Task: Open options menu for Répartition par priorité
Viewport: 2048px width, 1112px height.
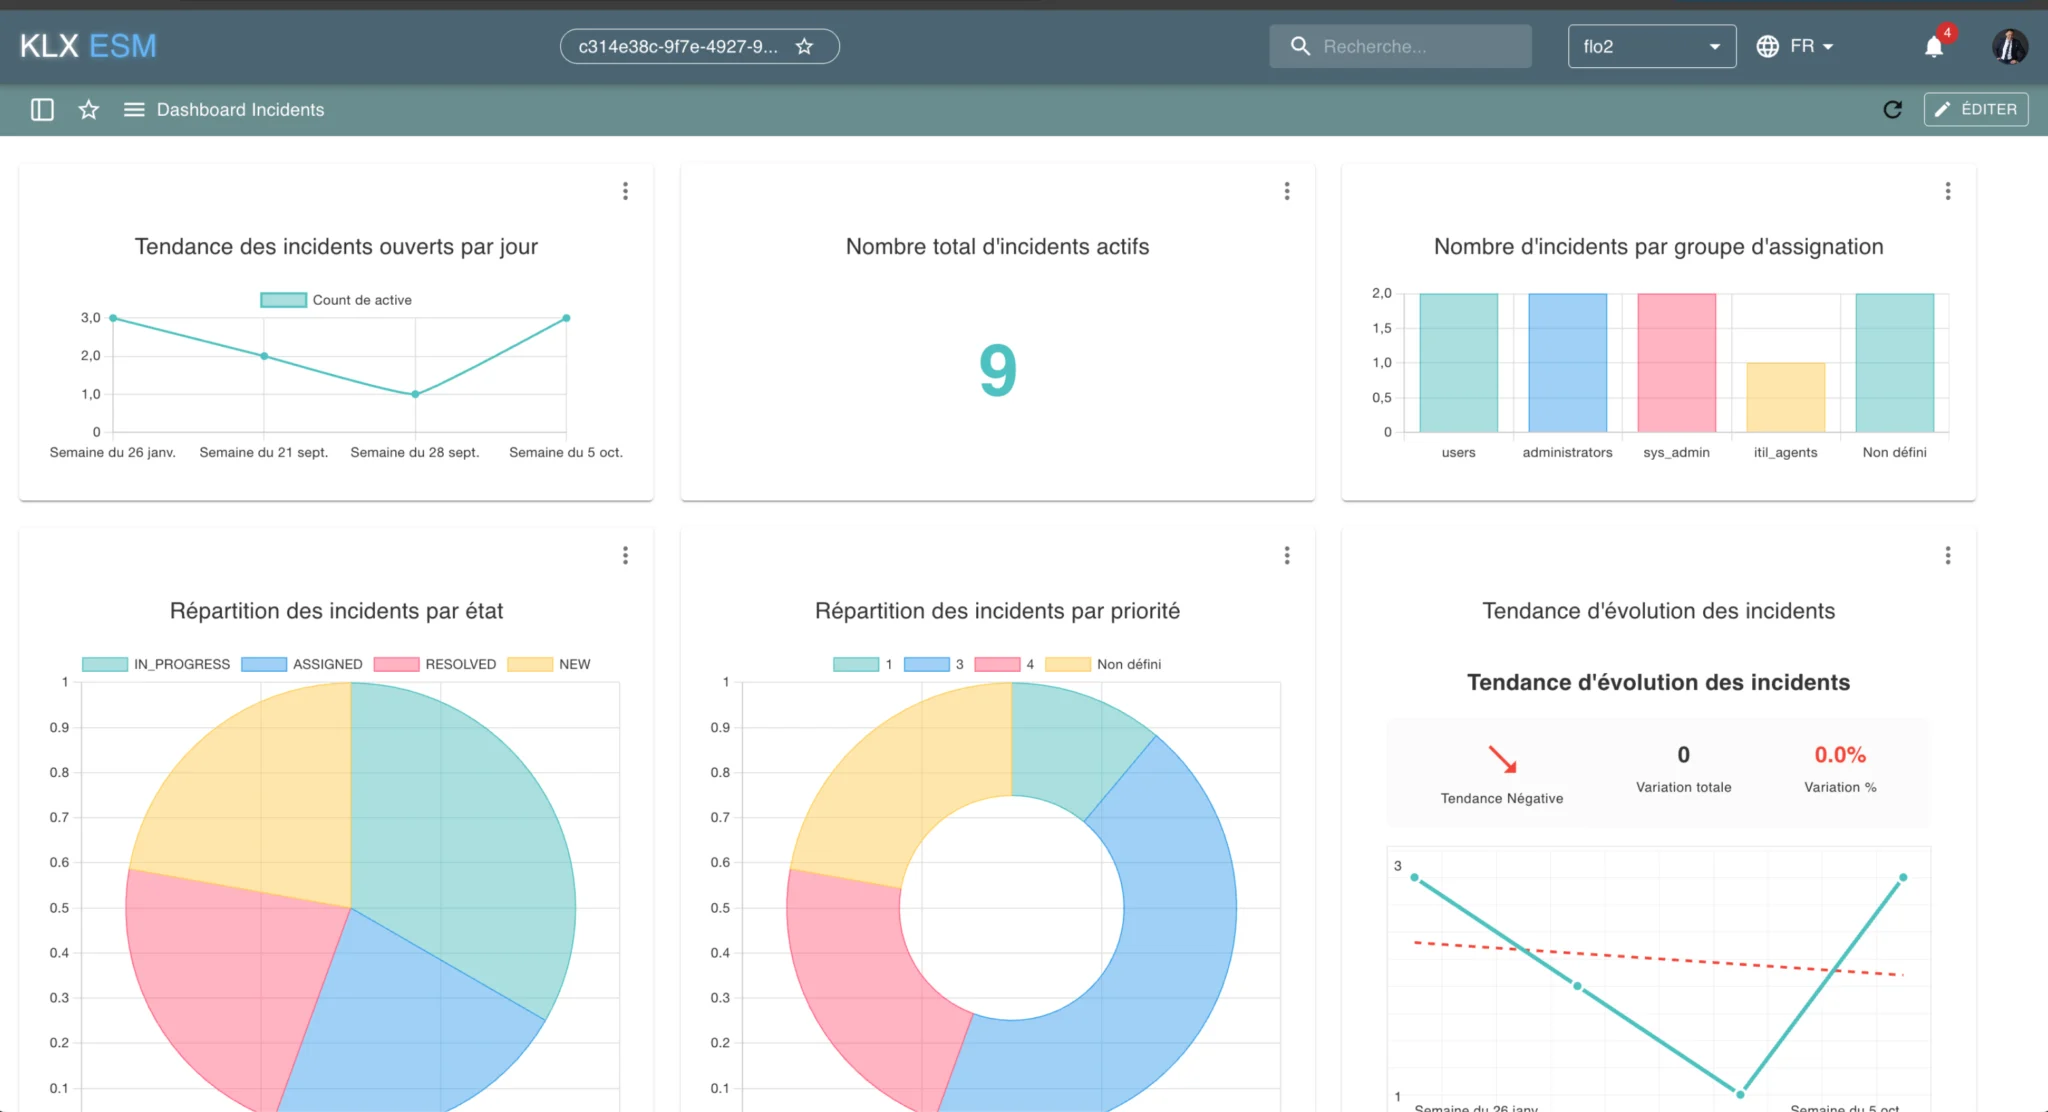Action: pos(1287,555)
